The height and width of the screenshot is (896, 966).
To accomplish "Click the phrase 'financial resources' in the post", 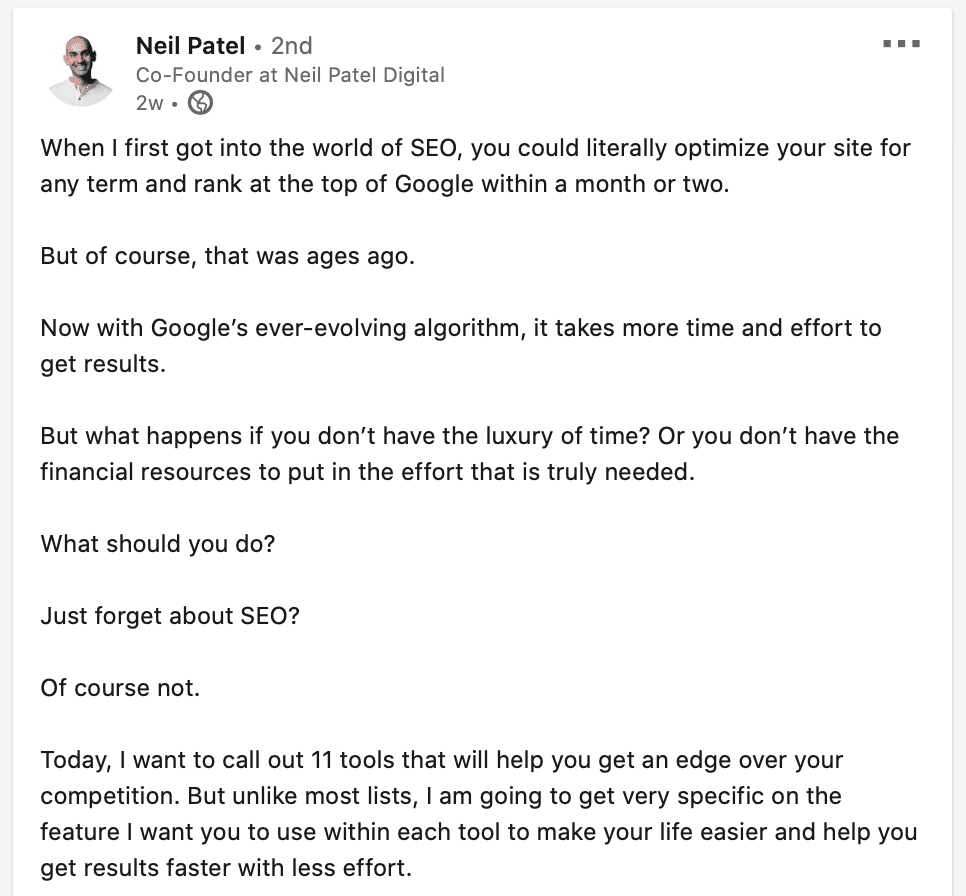I will 146,471.
